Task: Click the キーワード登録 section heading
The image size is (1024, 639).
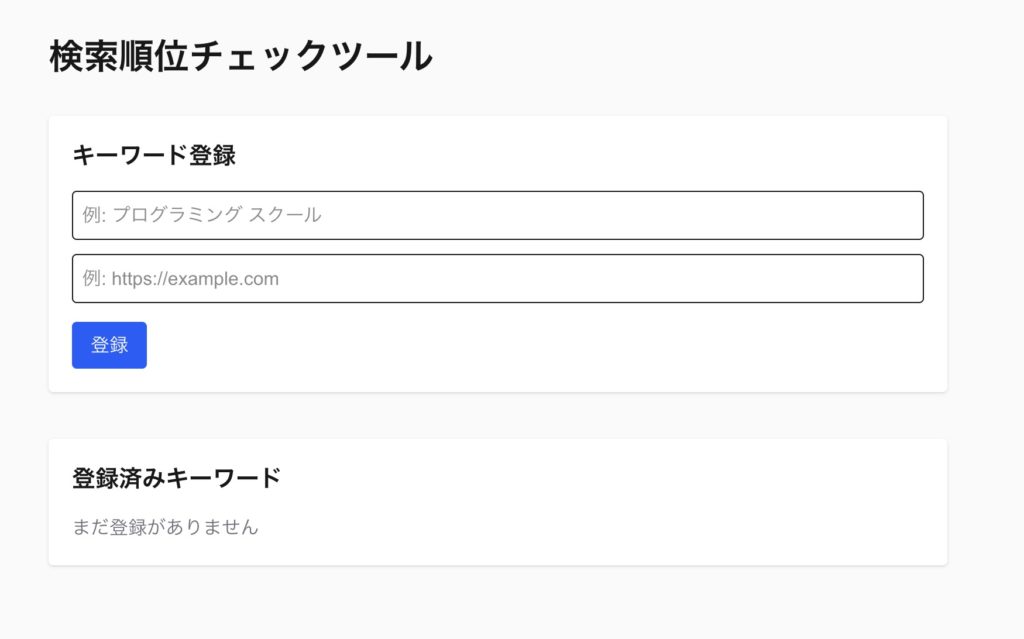Action: [154, 155]
